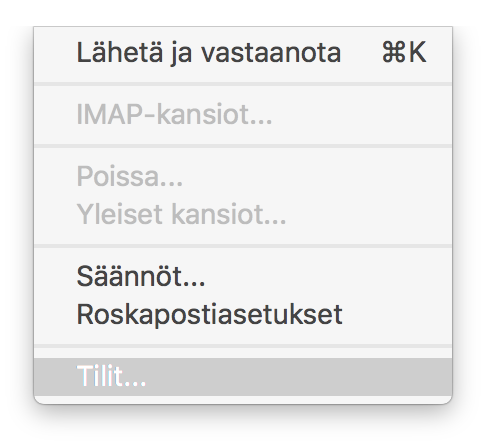Choose Säännöt... to manage rules

coord(243,276)
